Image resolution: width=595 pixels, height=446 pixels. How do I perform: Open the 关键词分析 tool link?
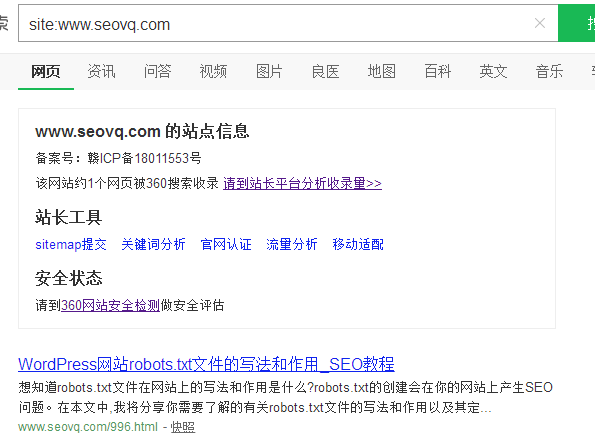(x=153, y=244)
